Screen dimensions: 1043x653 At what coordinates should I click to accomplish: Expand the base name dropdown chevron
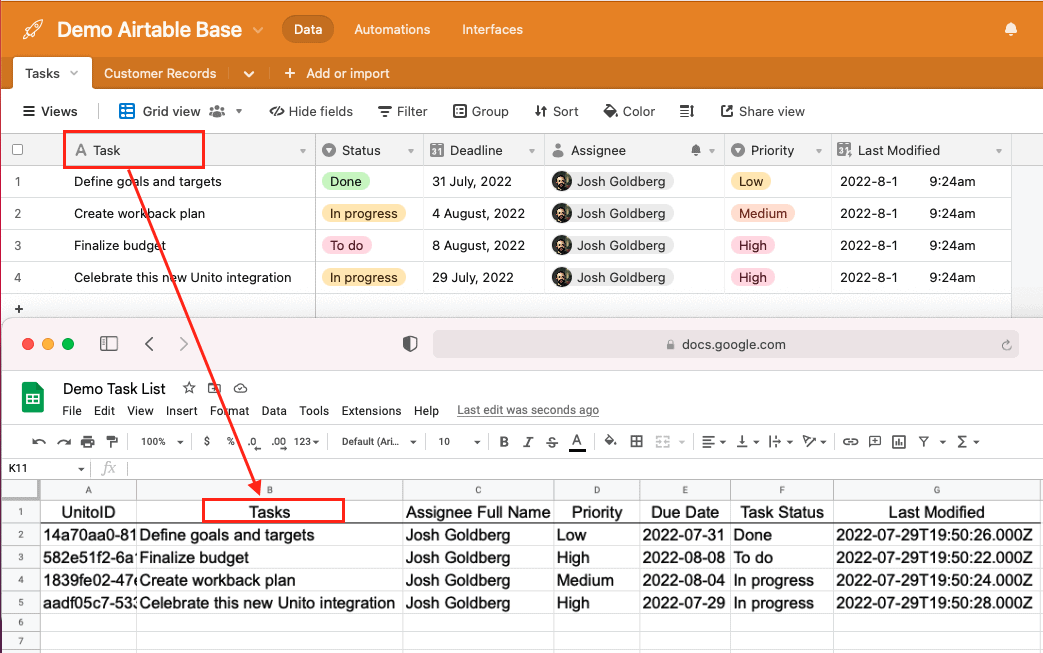pyautogui.click(x=258, y=30)
